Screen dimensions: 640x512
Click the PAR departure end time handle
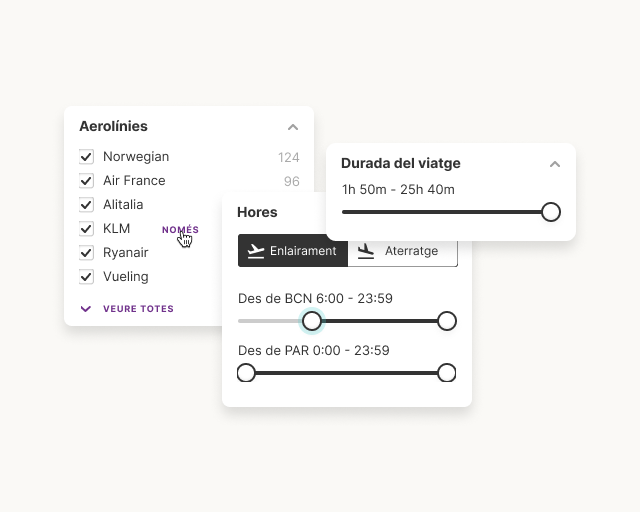(447, 373)
